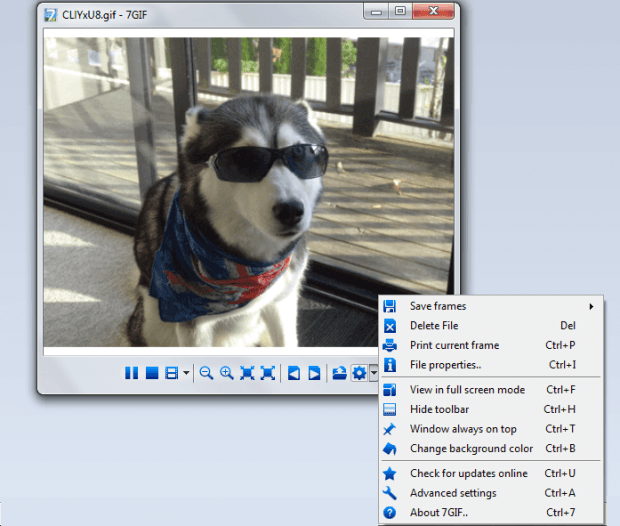The width and height of the screenshot is (620, 526).
Task: Click the CLIYxU8.gif - 7GIF title text
Action: click(x=104, y=15)
